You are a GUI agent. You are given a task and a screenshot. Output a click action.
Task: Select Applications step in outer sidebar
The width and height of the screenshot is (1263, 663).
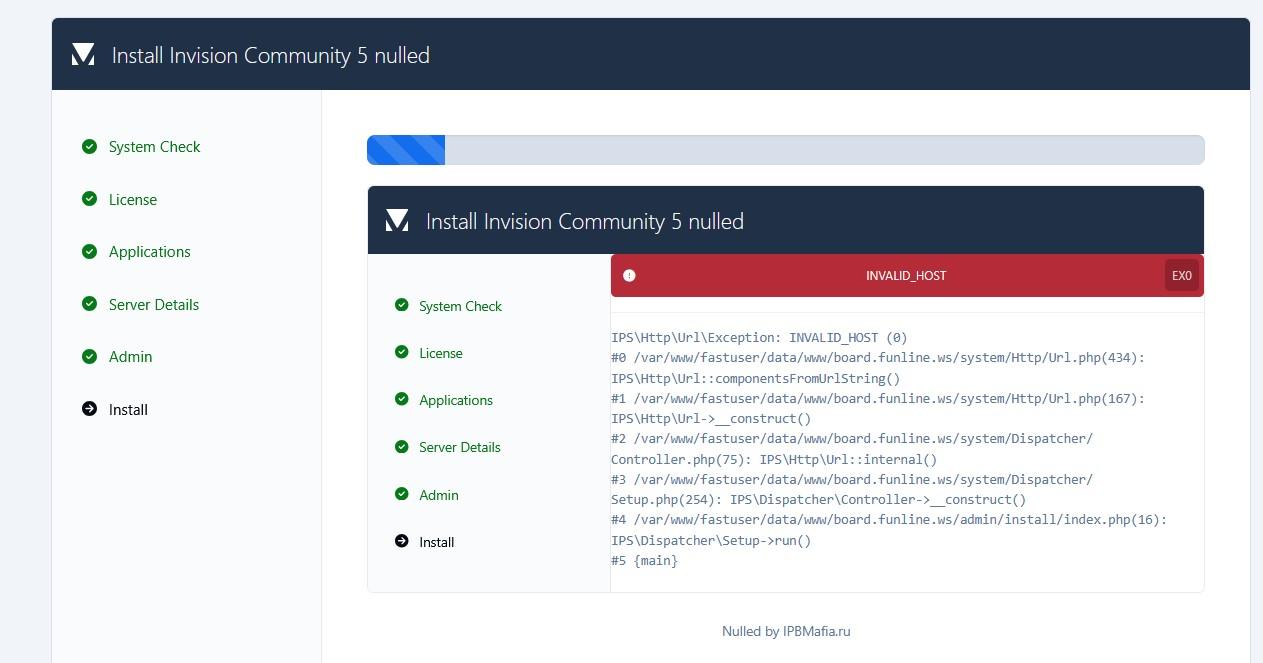[x=150, y=252]
